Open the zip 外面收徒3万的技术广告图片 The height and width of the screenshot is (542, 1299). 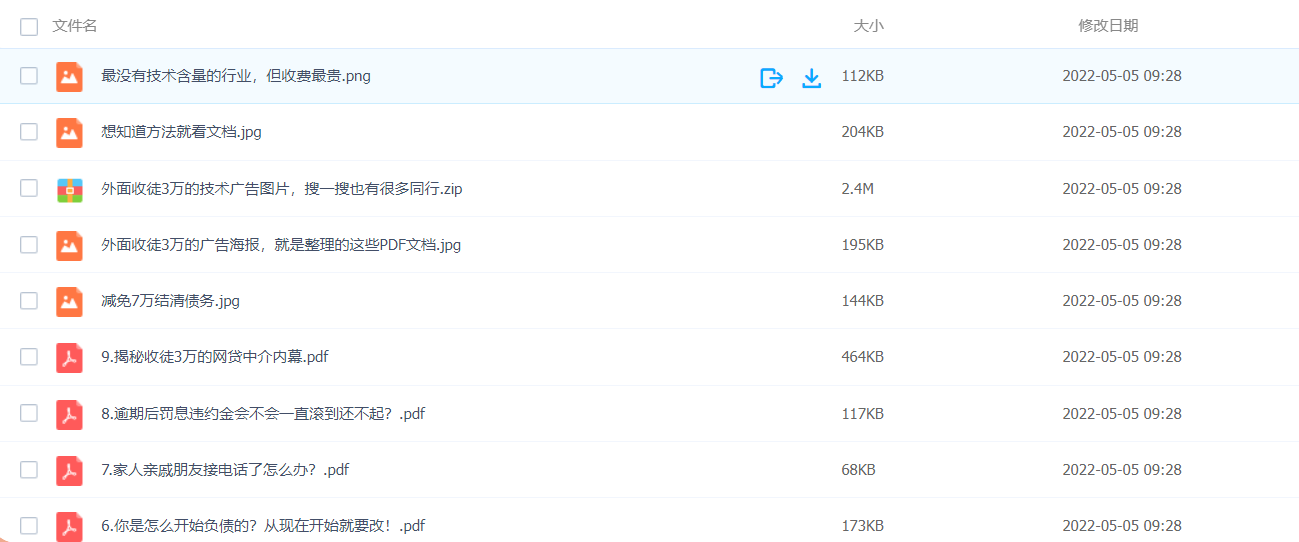[282, 189]
